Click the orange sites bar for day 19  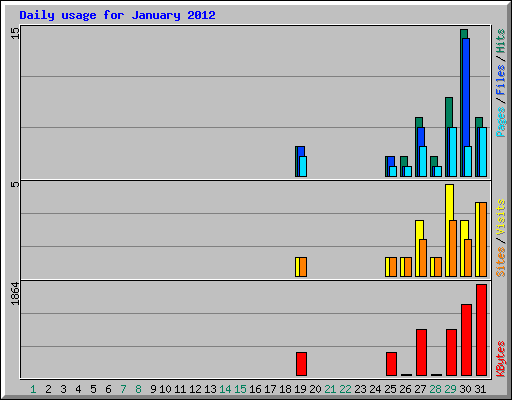[303, 267]
